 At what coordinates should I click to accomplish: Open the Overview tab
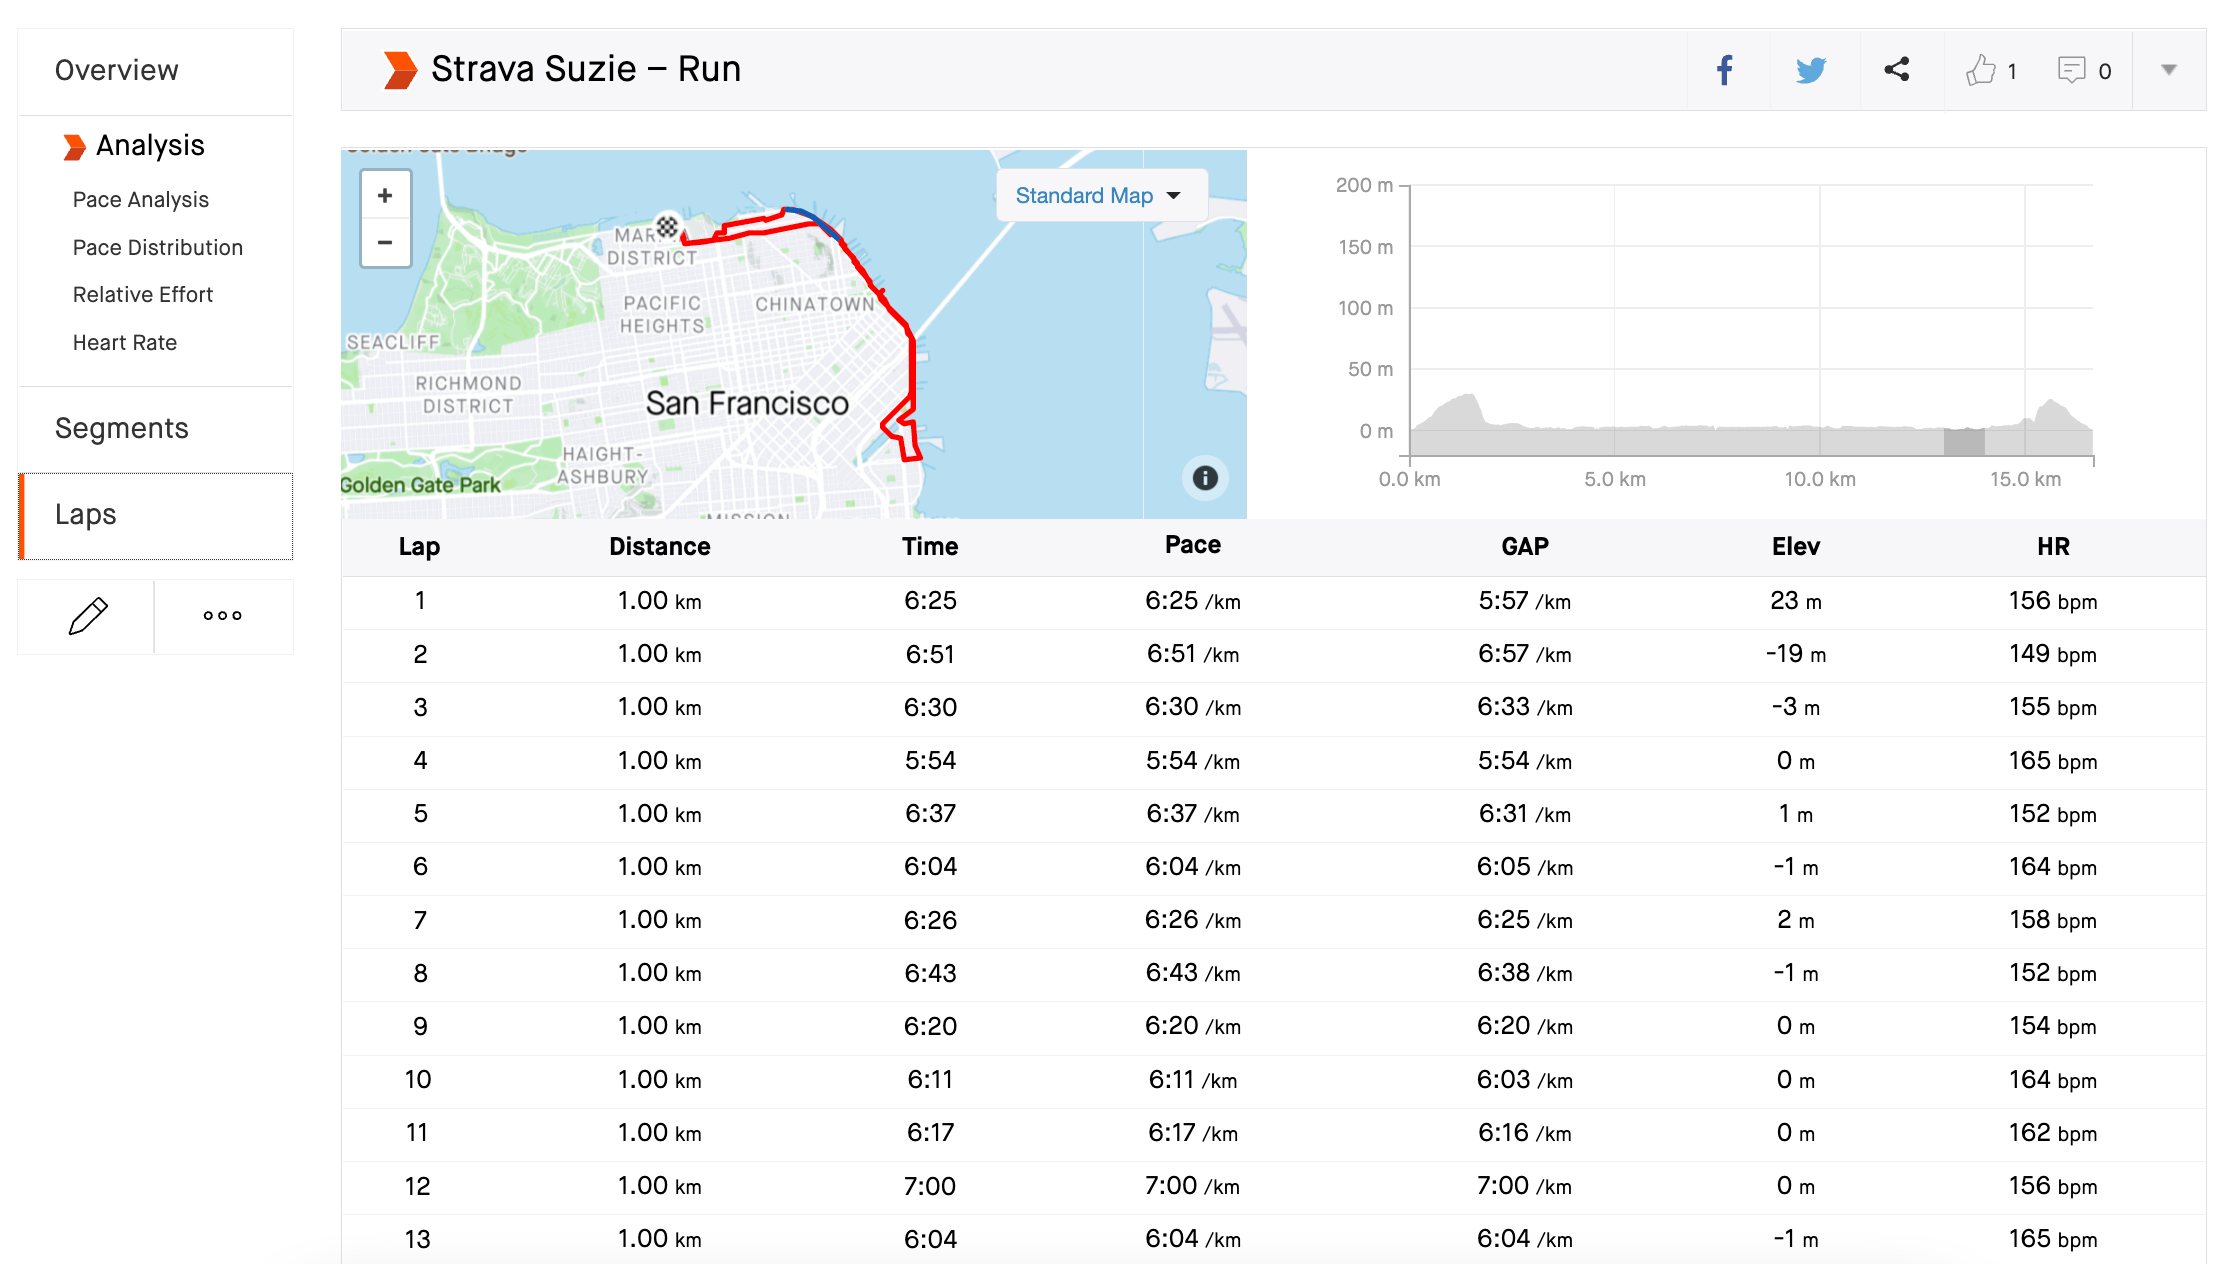point(116,70)
